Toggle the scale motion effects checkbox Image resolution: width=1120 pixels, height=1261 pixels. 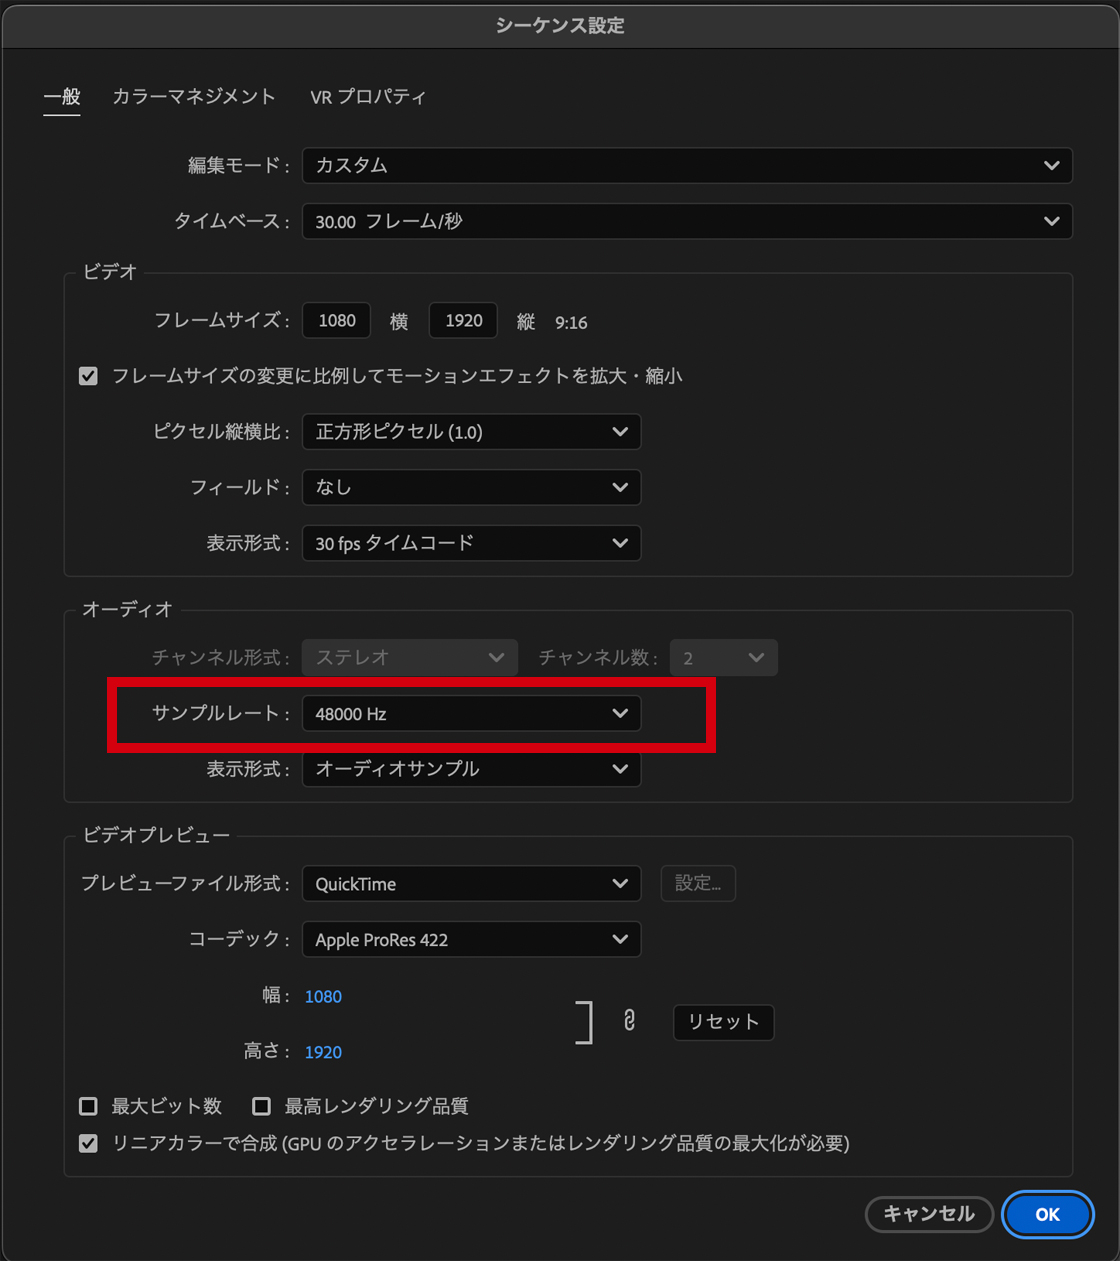(89, 376)
